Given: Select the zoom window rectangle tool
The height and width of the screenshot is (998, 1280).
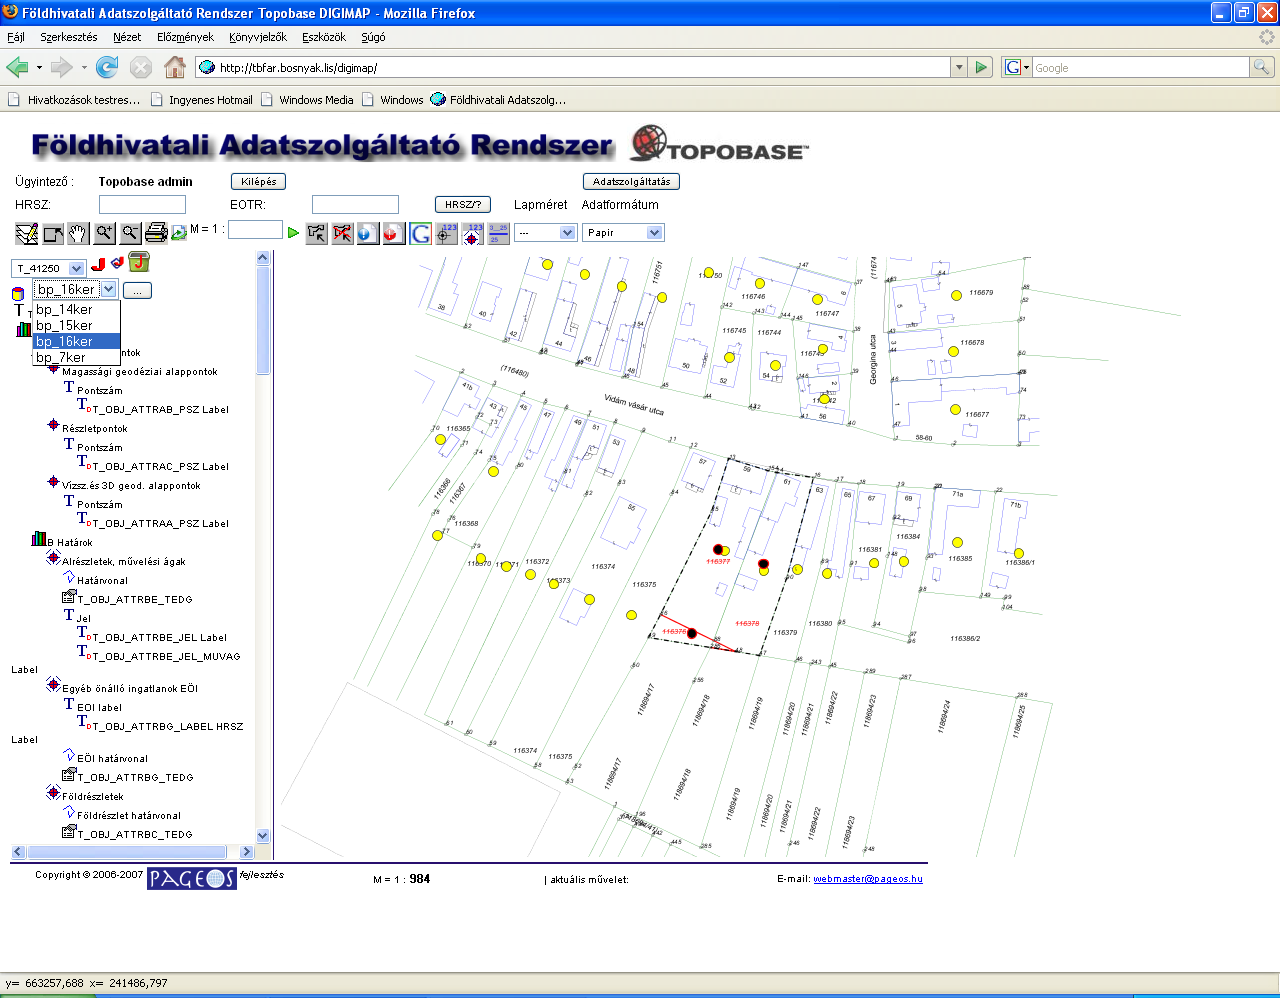Looking at the screenshot, I should tap(53, 233).
